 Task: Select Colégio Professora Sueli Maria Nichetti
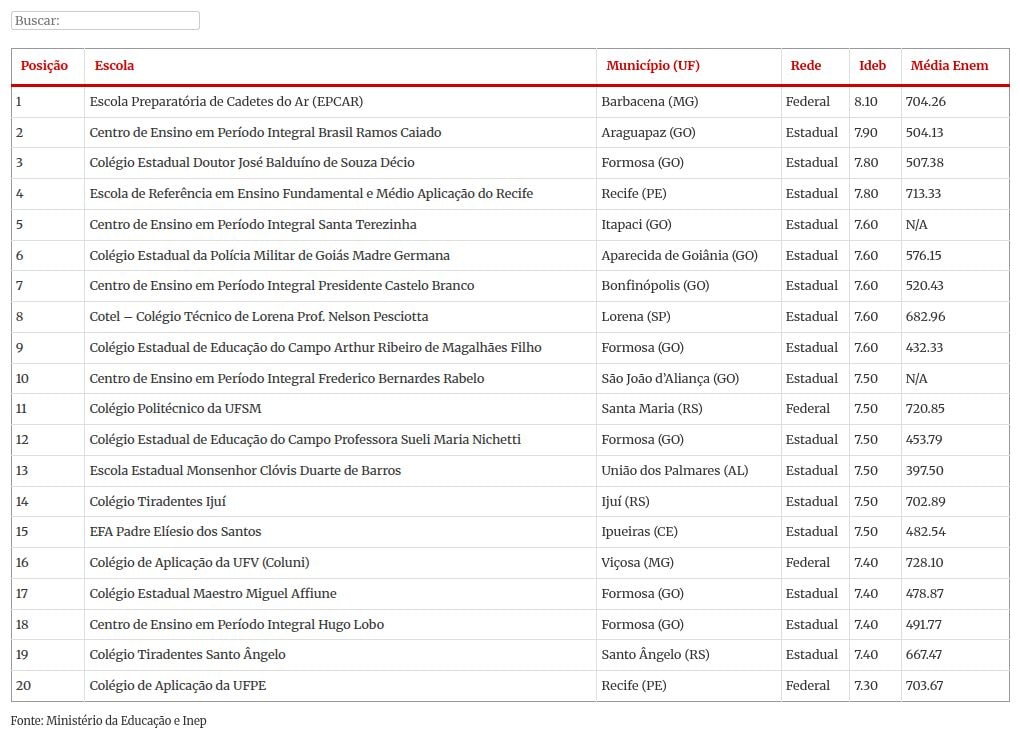(x=305, y=440)
